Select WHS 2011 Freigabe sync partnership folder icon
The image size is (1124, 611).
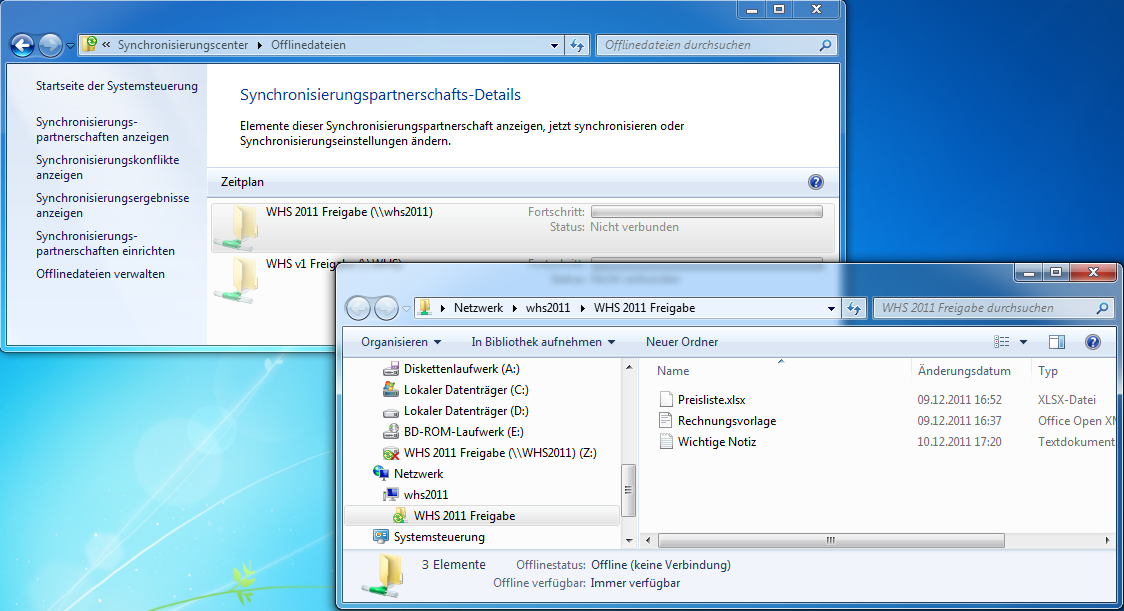(x=239, y=227)
